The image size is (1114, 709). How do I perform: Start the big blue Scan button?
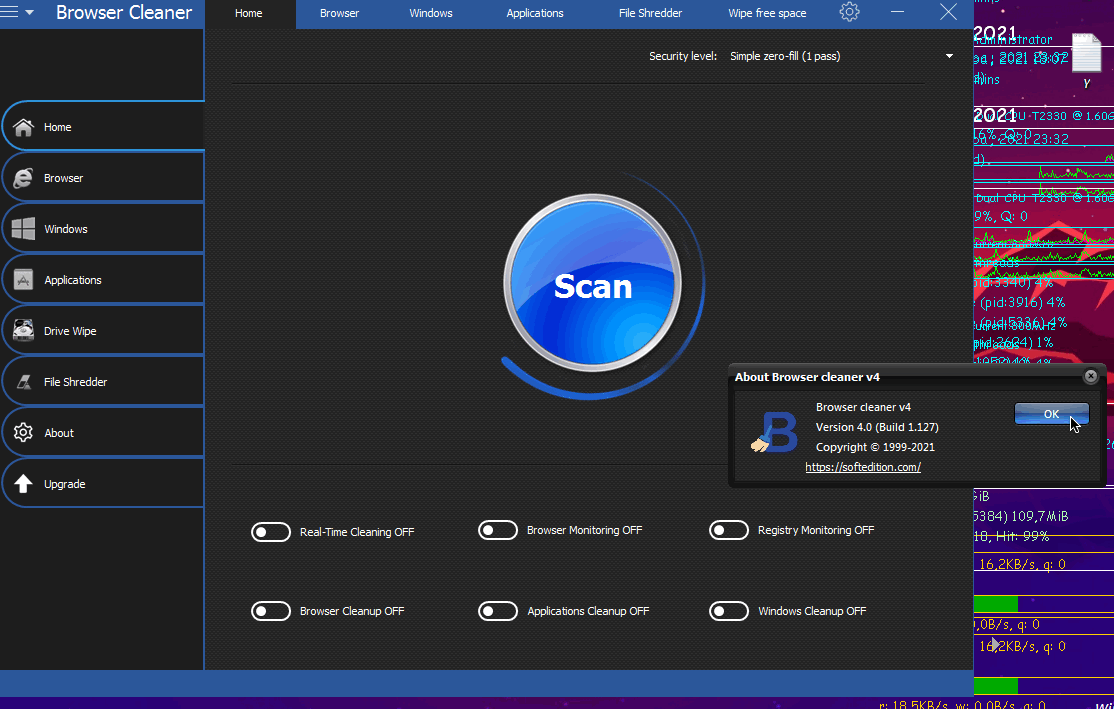[593, 284]
